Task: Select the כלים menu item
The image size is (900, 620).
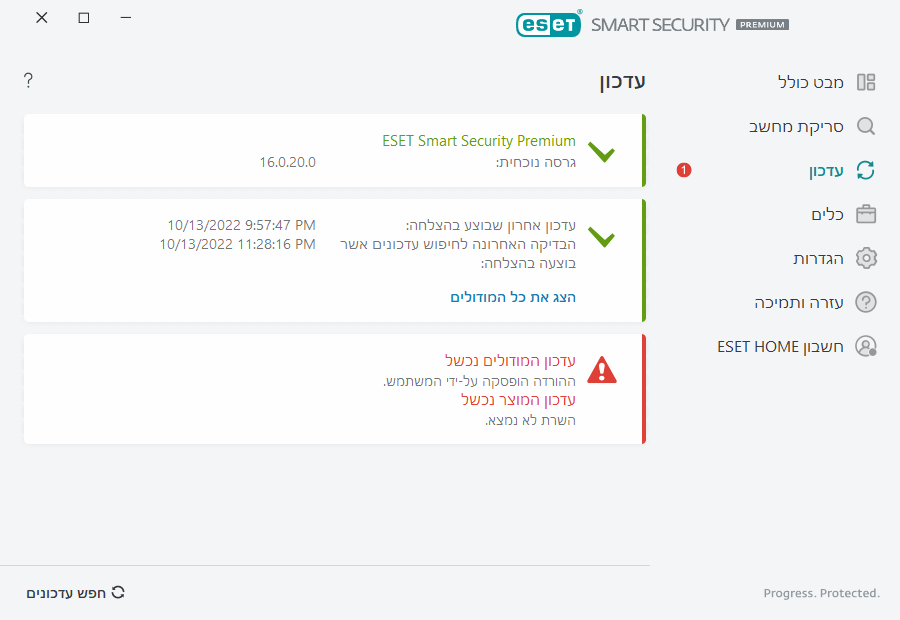Action: pyautogui.click(x=827, y=214)
